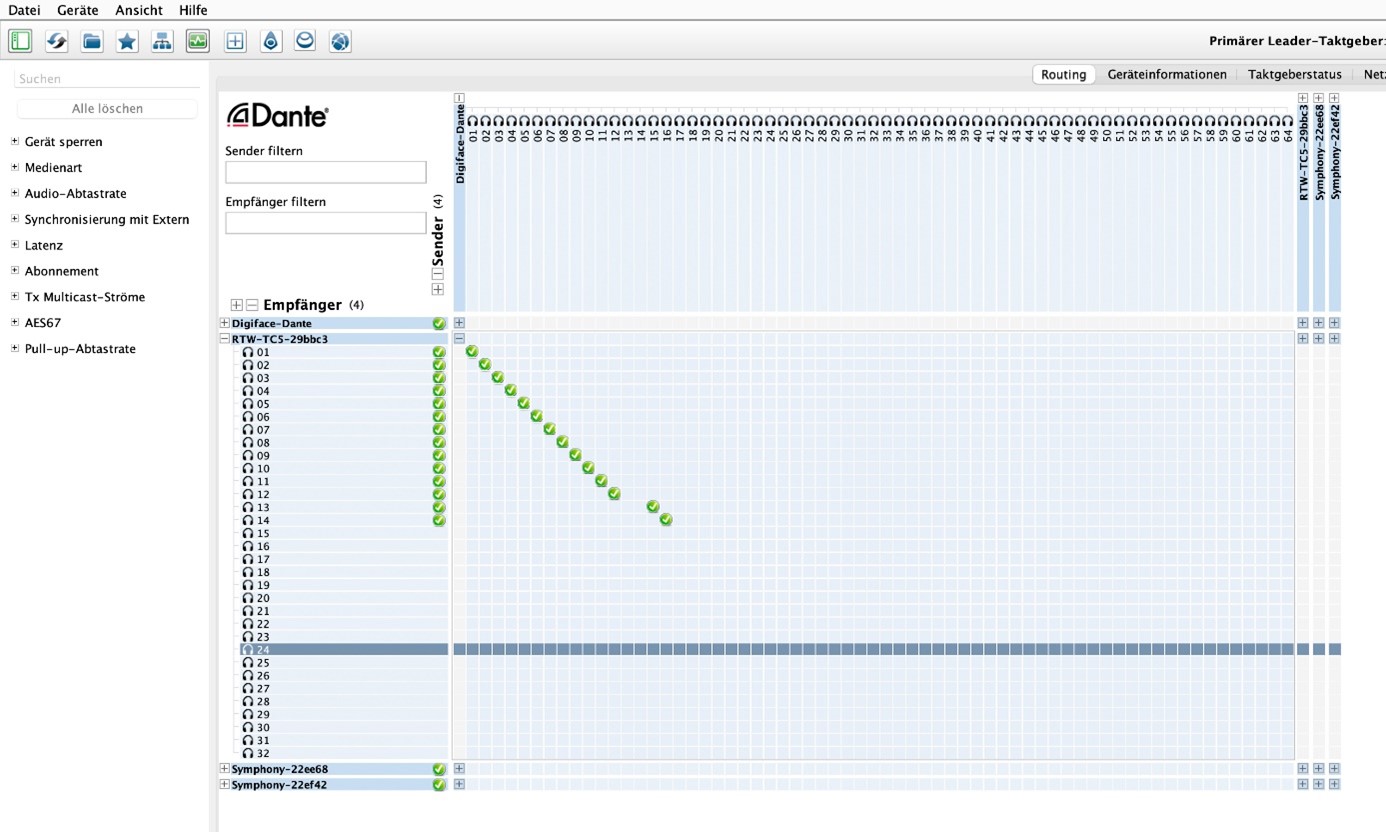Click status check next to receiver channel 01
1386x832 pixels.
click(x=439, y=352)
